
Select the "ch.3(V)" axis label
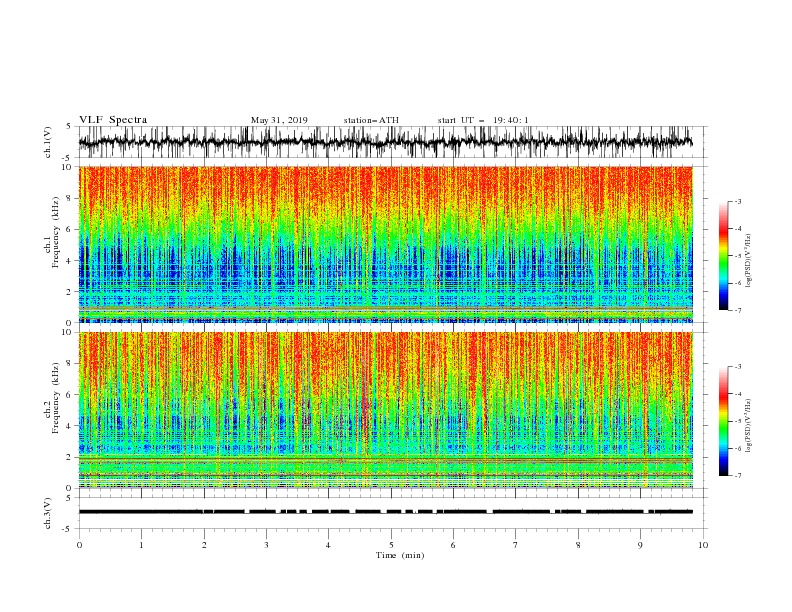coord(48,513)
